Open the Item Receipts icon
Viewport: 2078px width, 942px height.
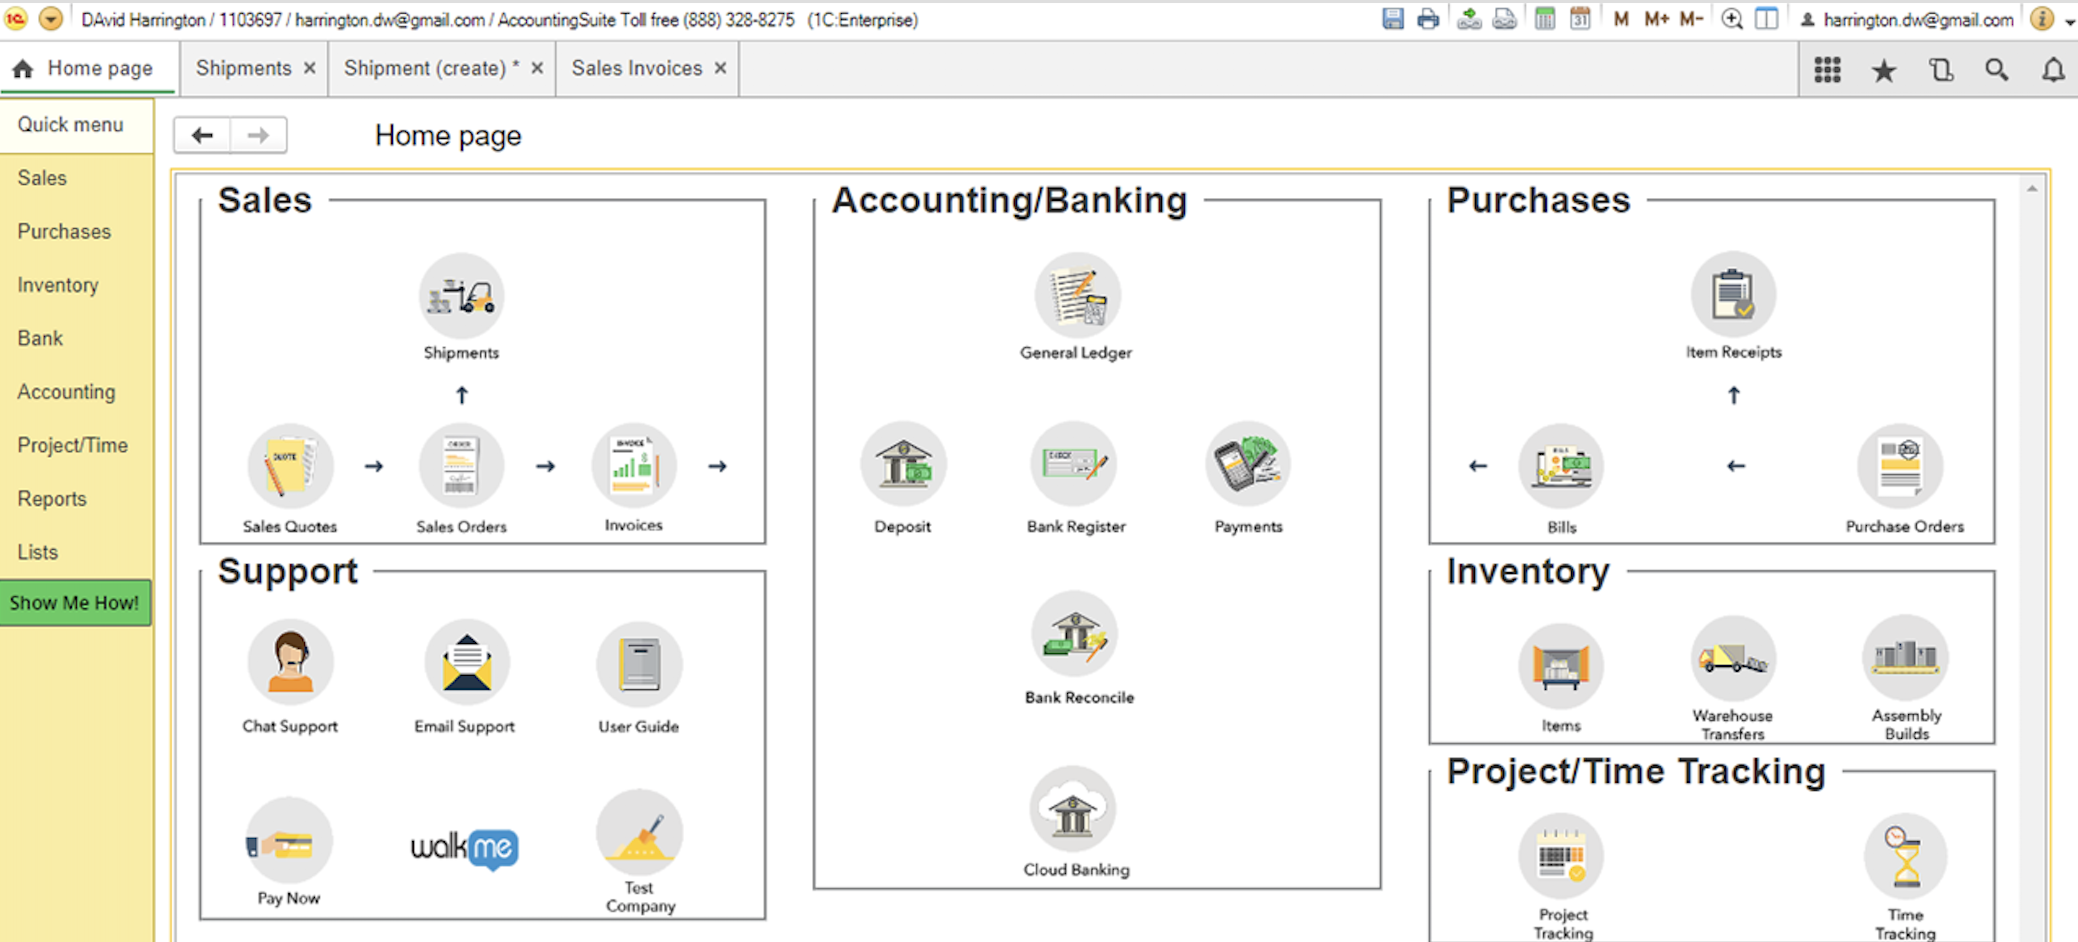pos(1733,295)
